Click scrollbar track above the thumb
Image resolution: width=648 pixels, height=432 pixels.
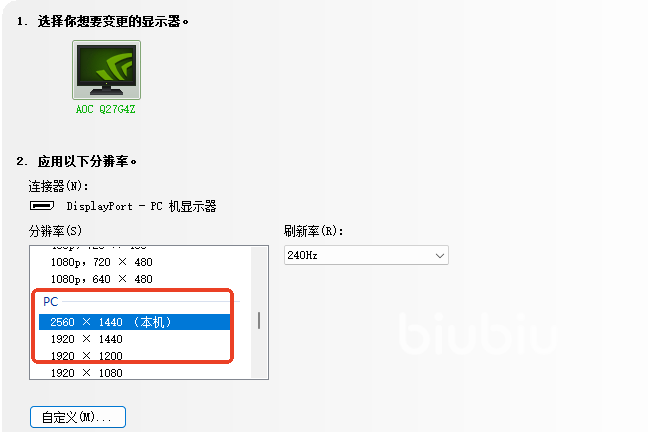(x=259, y=279)
